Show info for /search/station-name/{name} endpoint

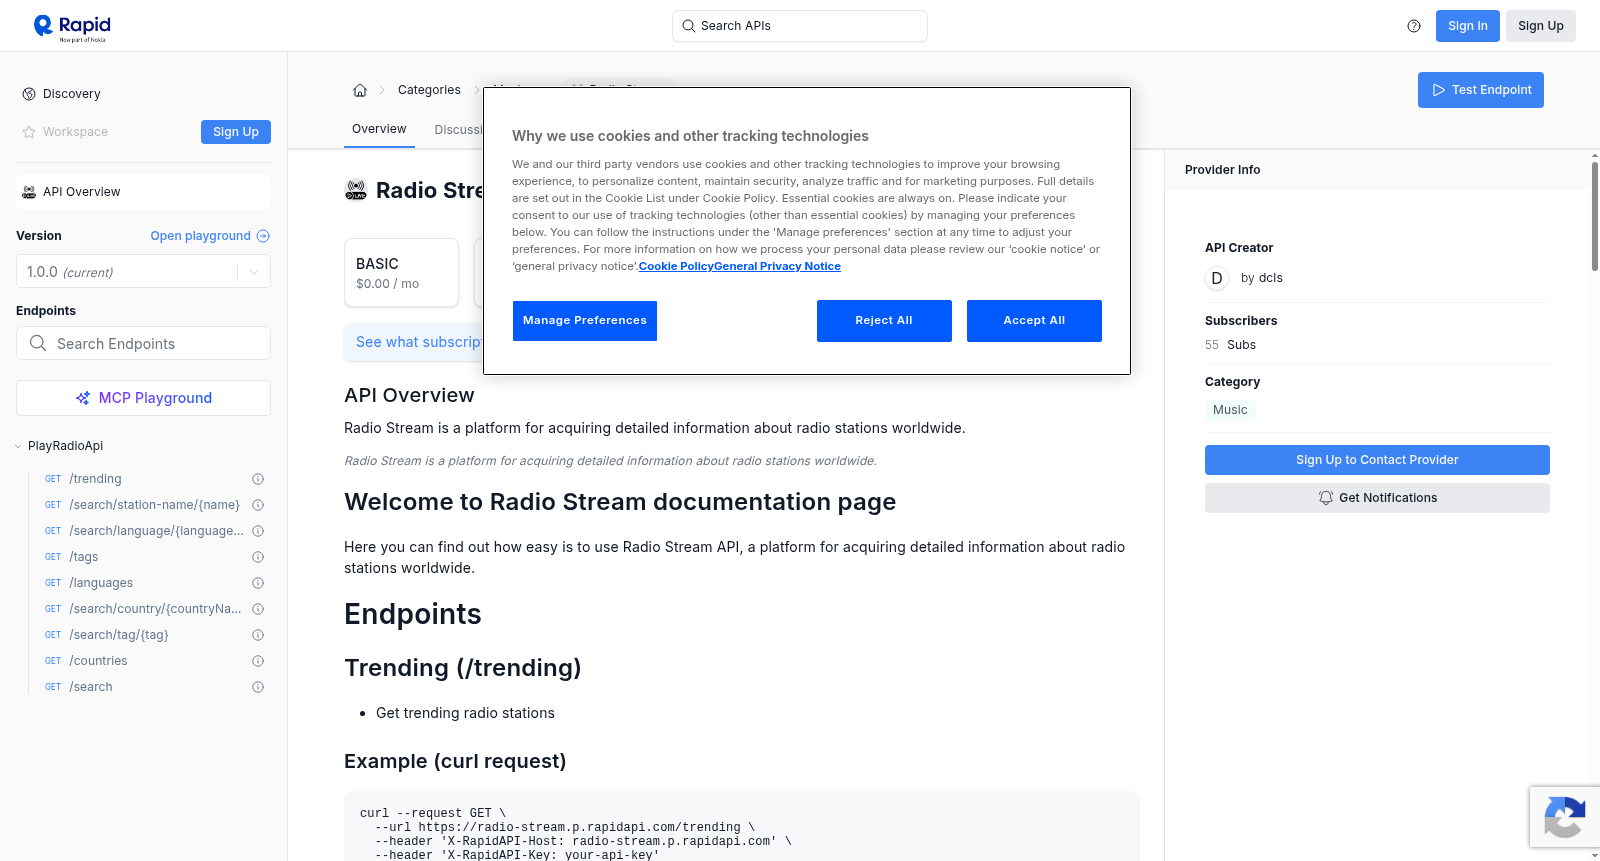point(258,505)
